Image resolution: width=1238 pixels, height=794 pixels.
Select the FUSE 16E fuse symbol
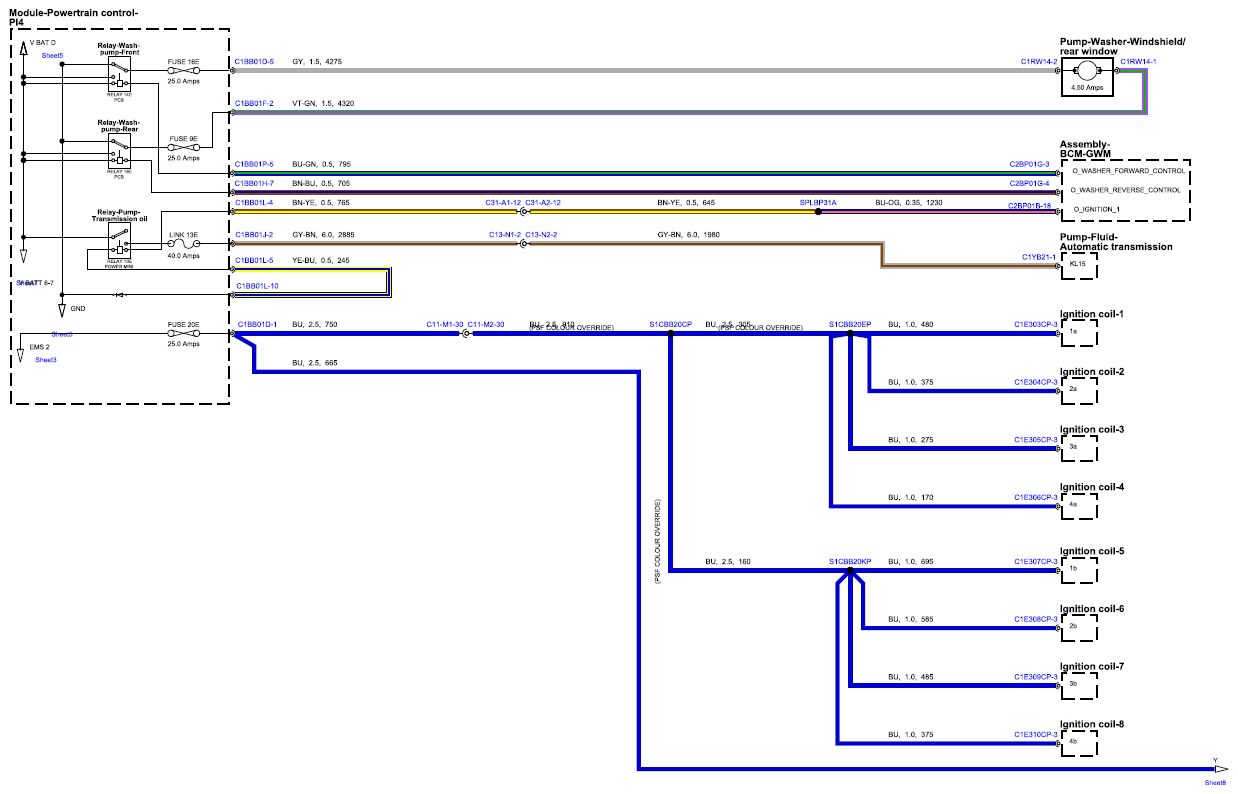[183, 71]
